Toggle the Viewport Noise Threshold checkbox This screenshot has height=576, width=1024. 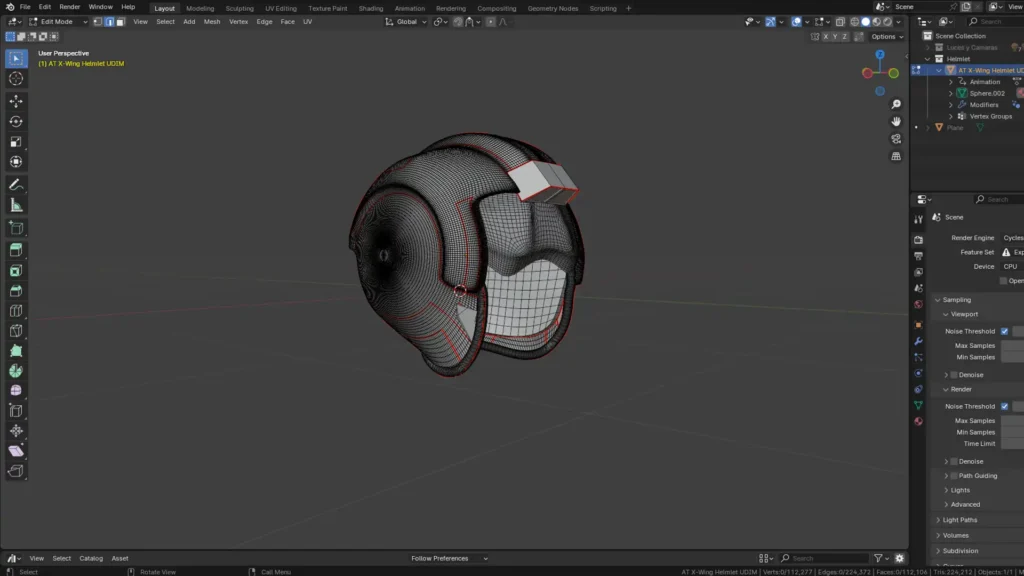(x=1004, y=331)
